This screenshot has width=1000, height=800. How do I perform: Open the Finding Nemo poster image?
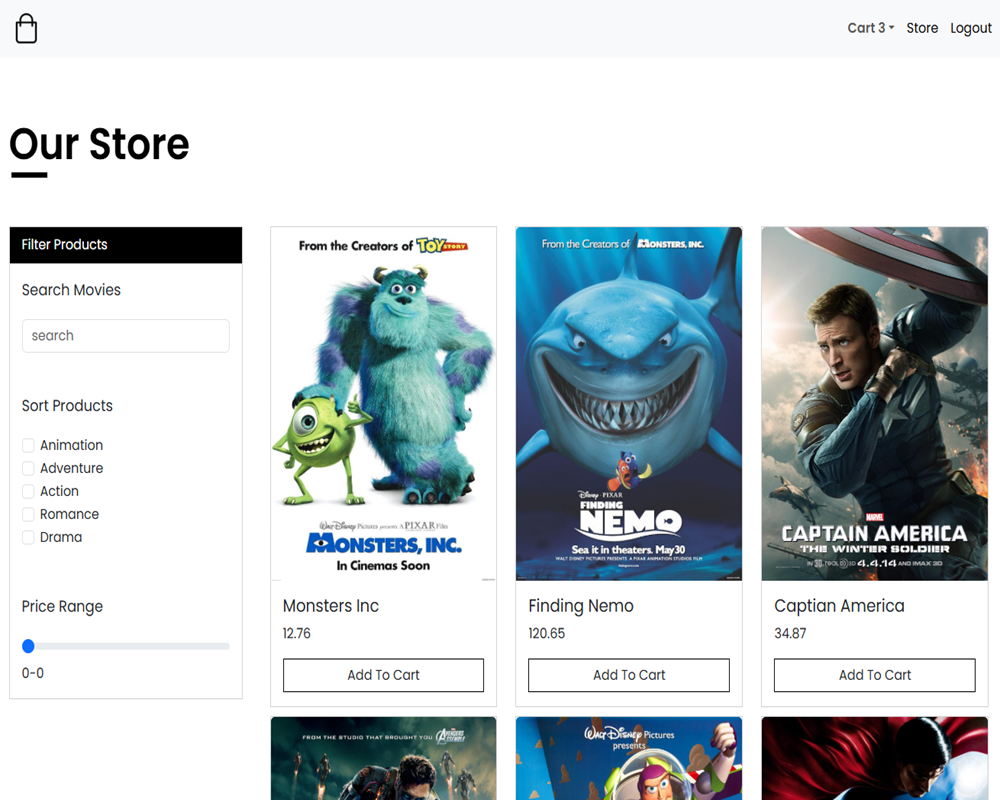(629, 404)
